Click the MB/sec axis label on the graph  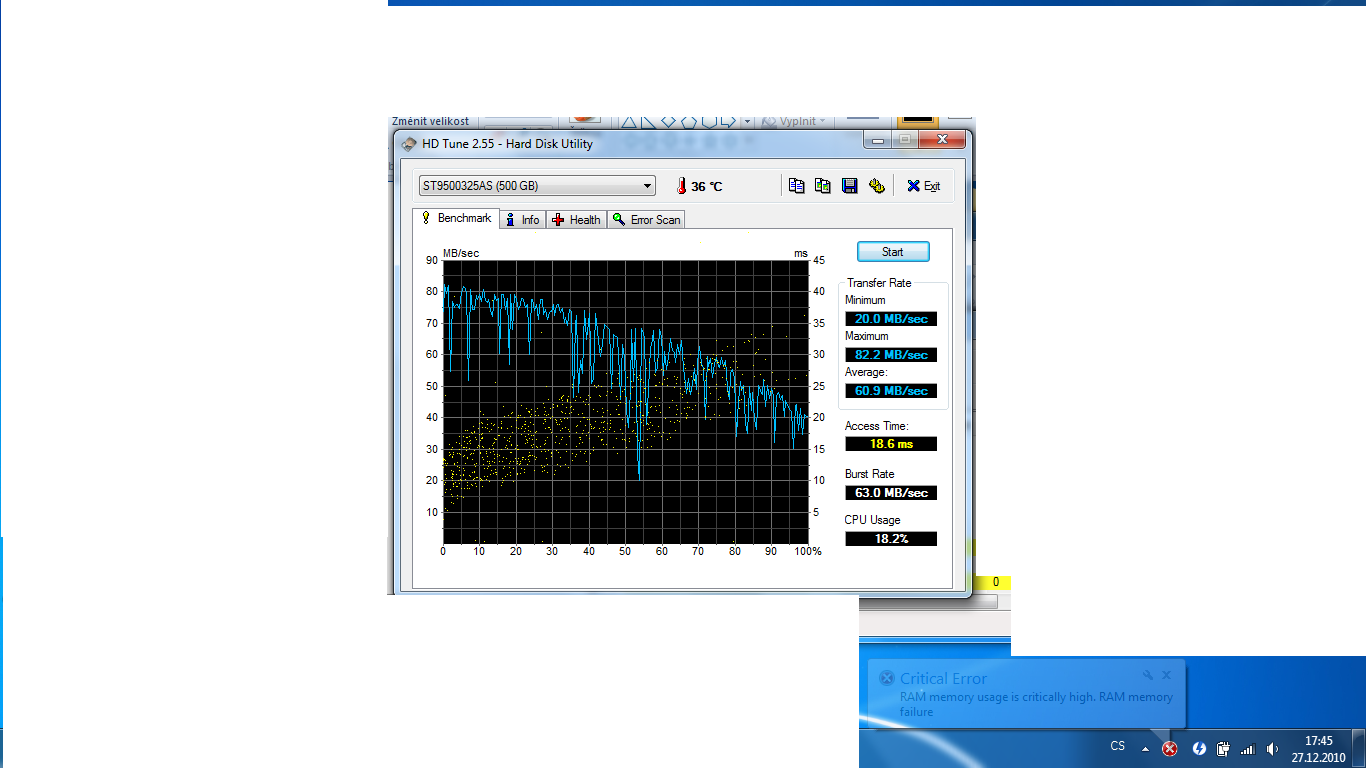[x=461, y=253]
